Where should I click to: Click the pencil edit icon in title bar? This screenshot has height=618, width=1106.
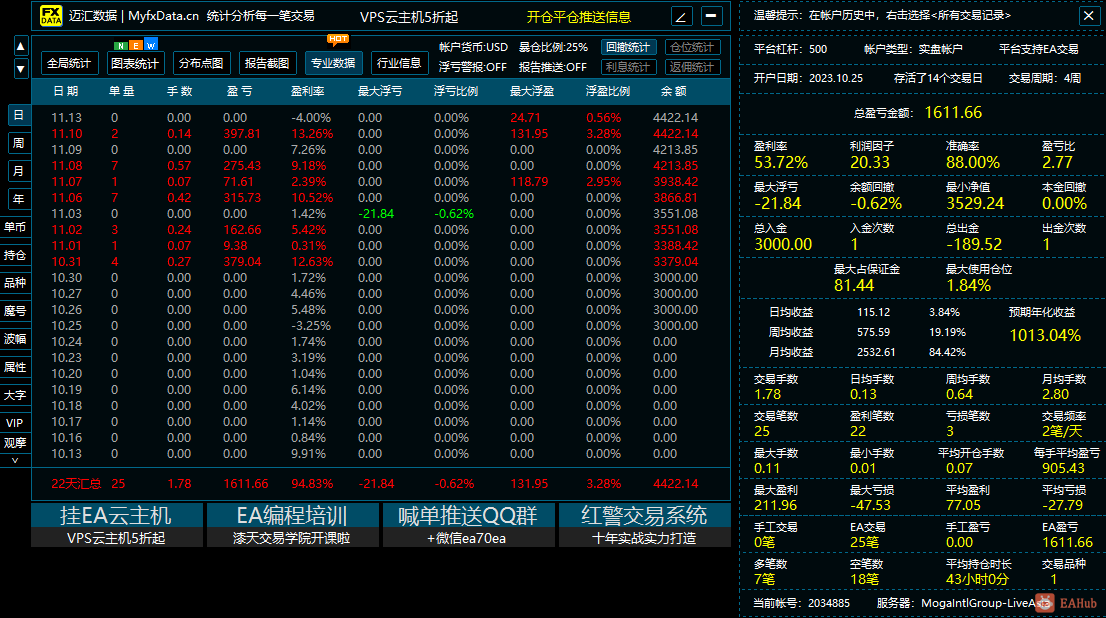tap(681, 16)
